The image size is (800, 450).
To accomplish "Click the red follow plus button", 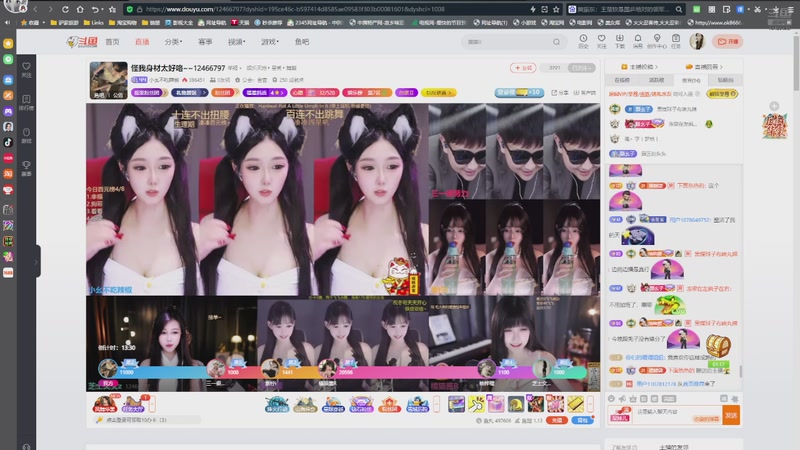I will click(x=523, y=67).
